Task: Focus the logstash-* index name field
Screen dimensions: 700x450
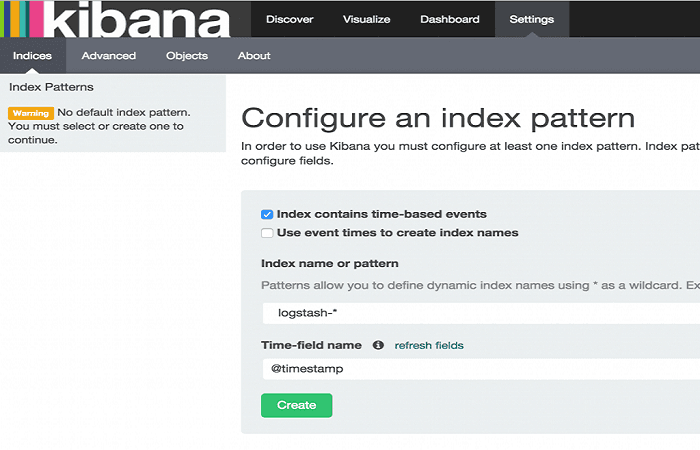Action: coord(480,313)
